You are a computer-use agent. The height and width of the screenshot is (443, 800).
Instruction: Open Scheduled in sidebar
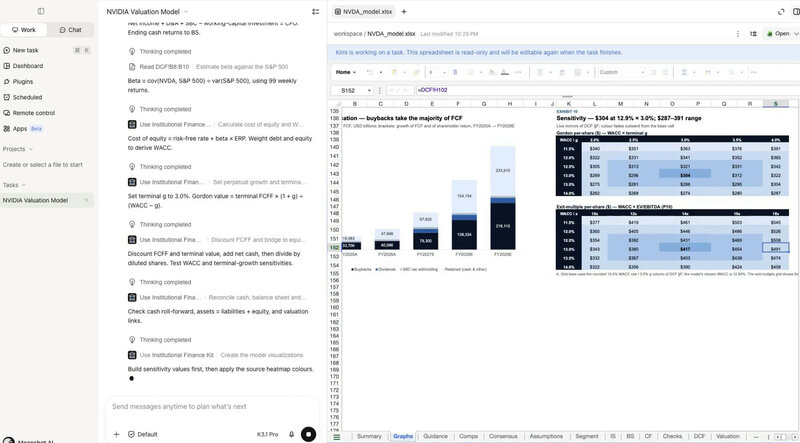click(23, 97)
